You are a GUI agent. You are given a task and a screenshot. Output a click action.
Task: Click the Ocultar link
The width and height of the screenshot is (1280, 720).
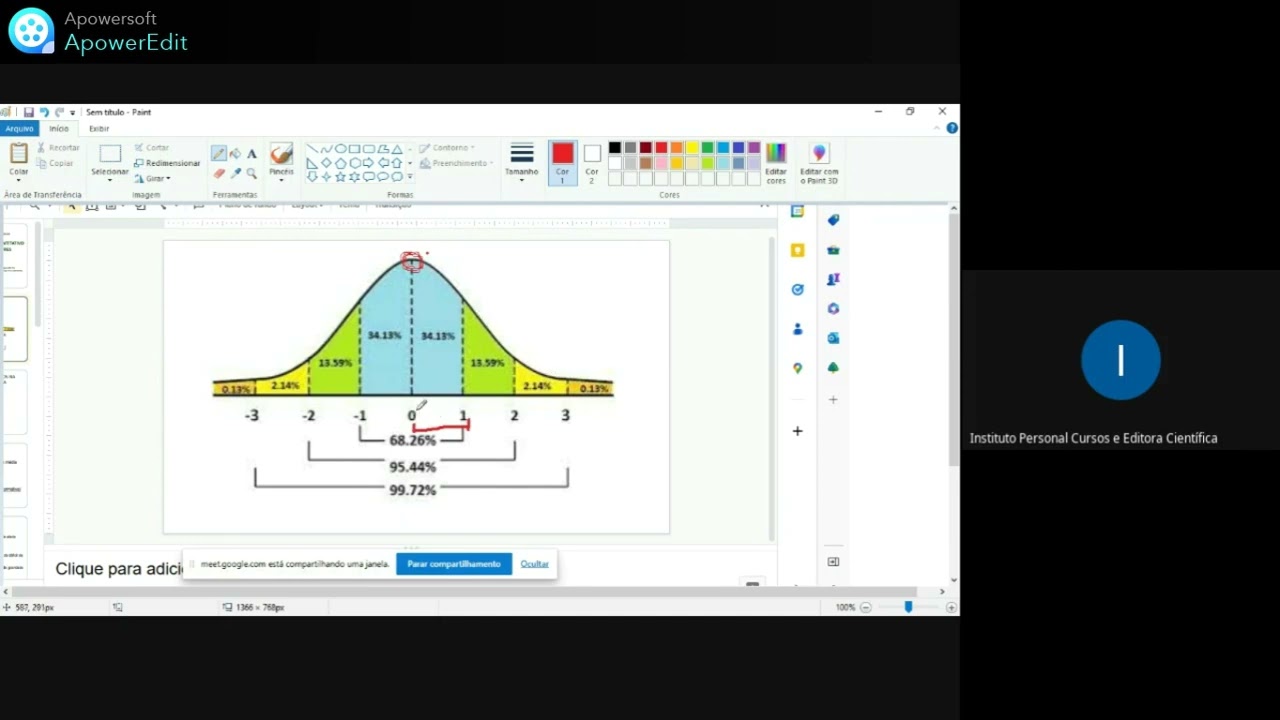(x=534, y=564)
